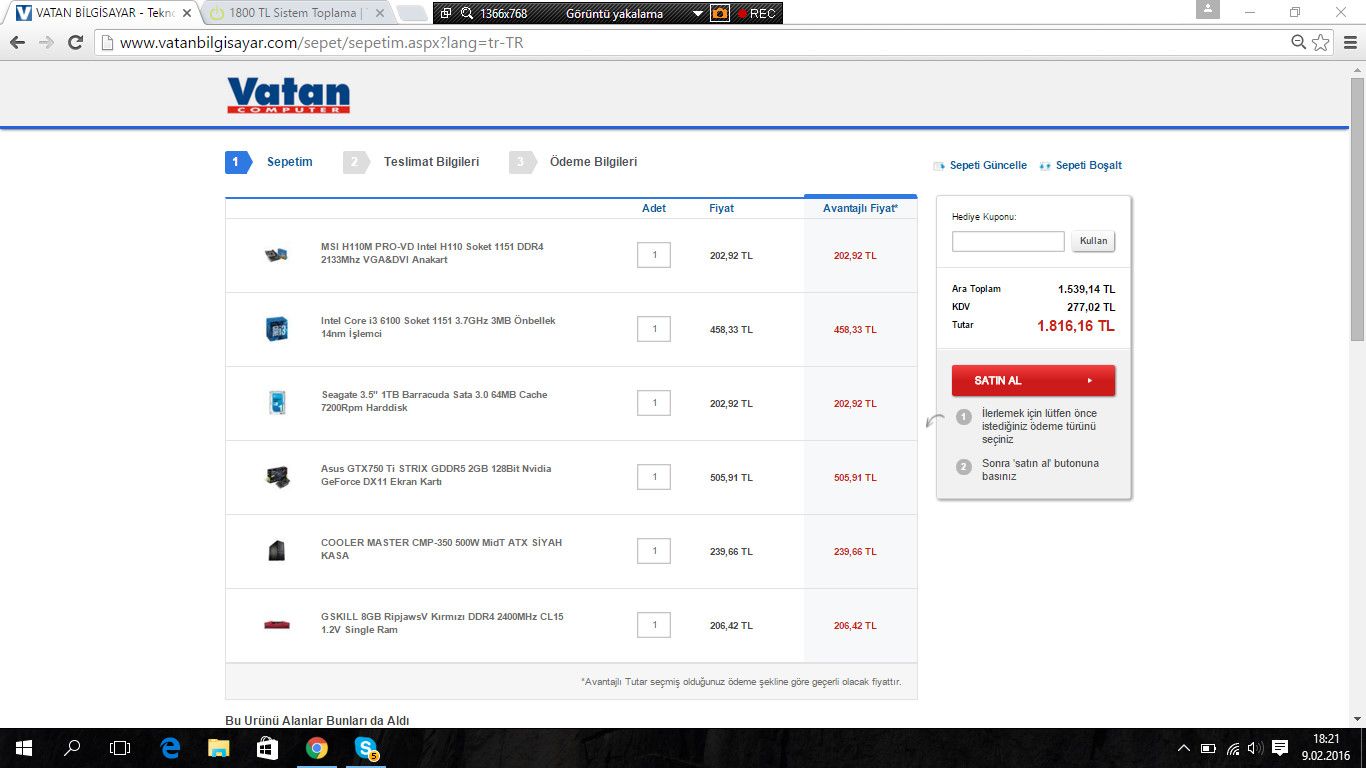
Task: Switch to the 1800 TL Sistem Toplama tab
Action: point(296,13)
